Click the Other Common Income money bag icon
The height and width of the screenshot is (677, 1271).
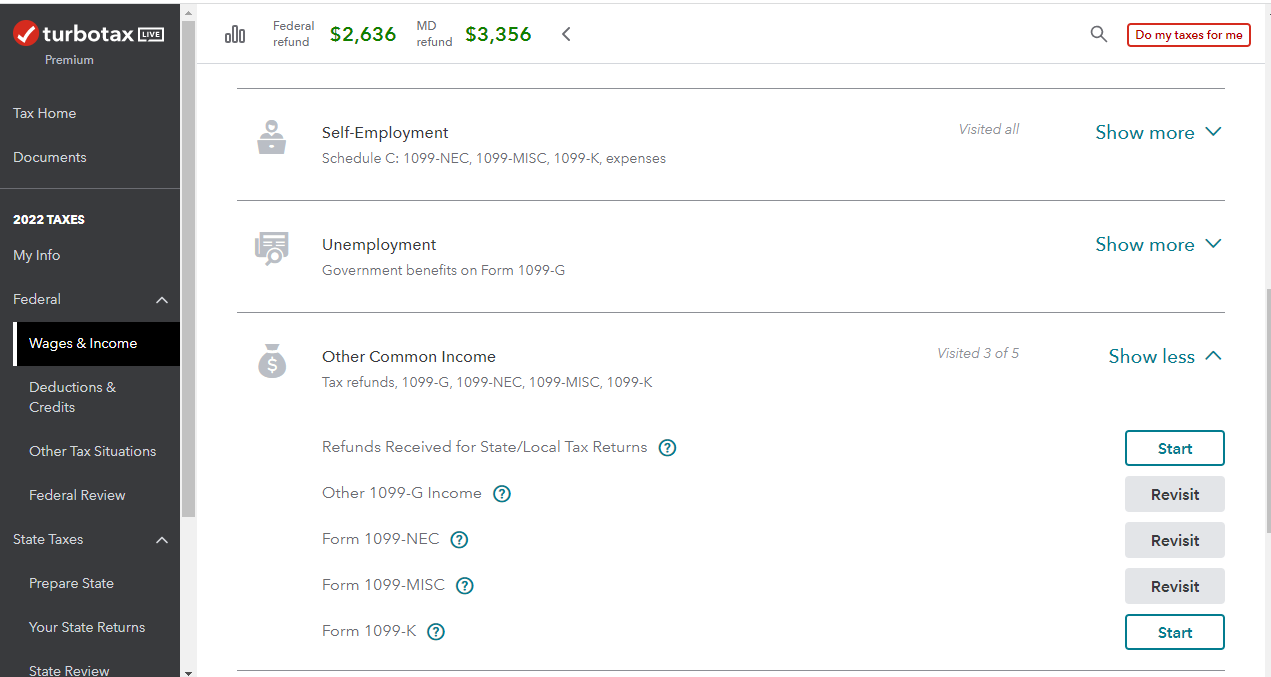[x=272, y=361]
